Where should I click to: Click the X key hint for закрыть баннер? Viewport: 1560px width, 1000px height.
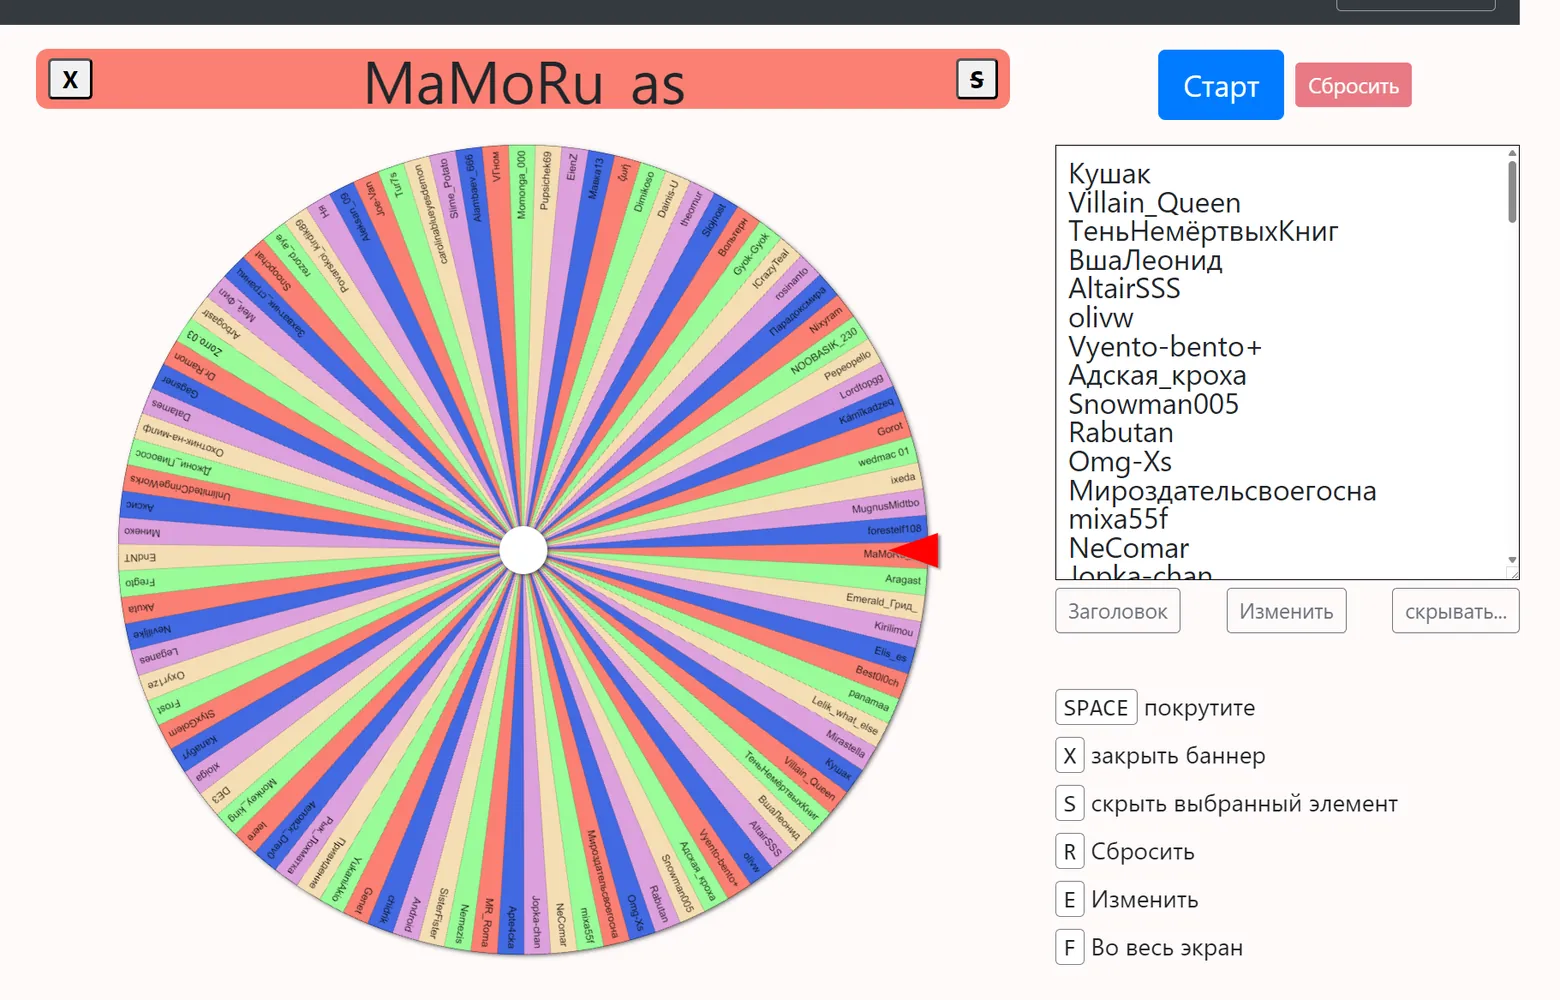tap(1069, 755)
